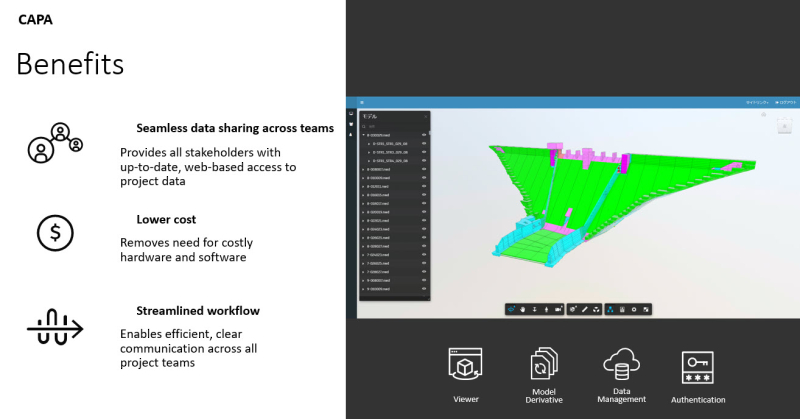Activate the Pan hand tool
800x419 pixels.
[x=522, y=309]
